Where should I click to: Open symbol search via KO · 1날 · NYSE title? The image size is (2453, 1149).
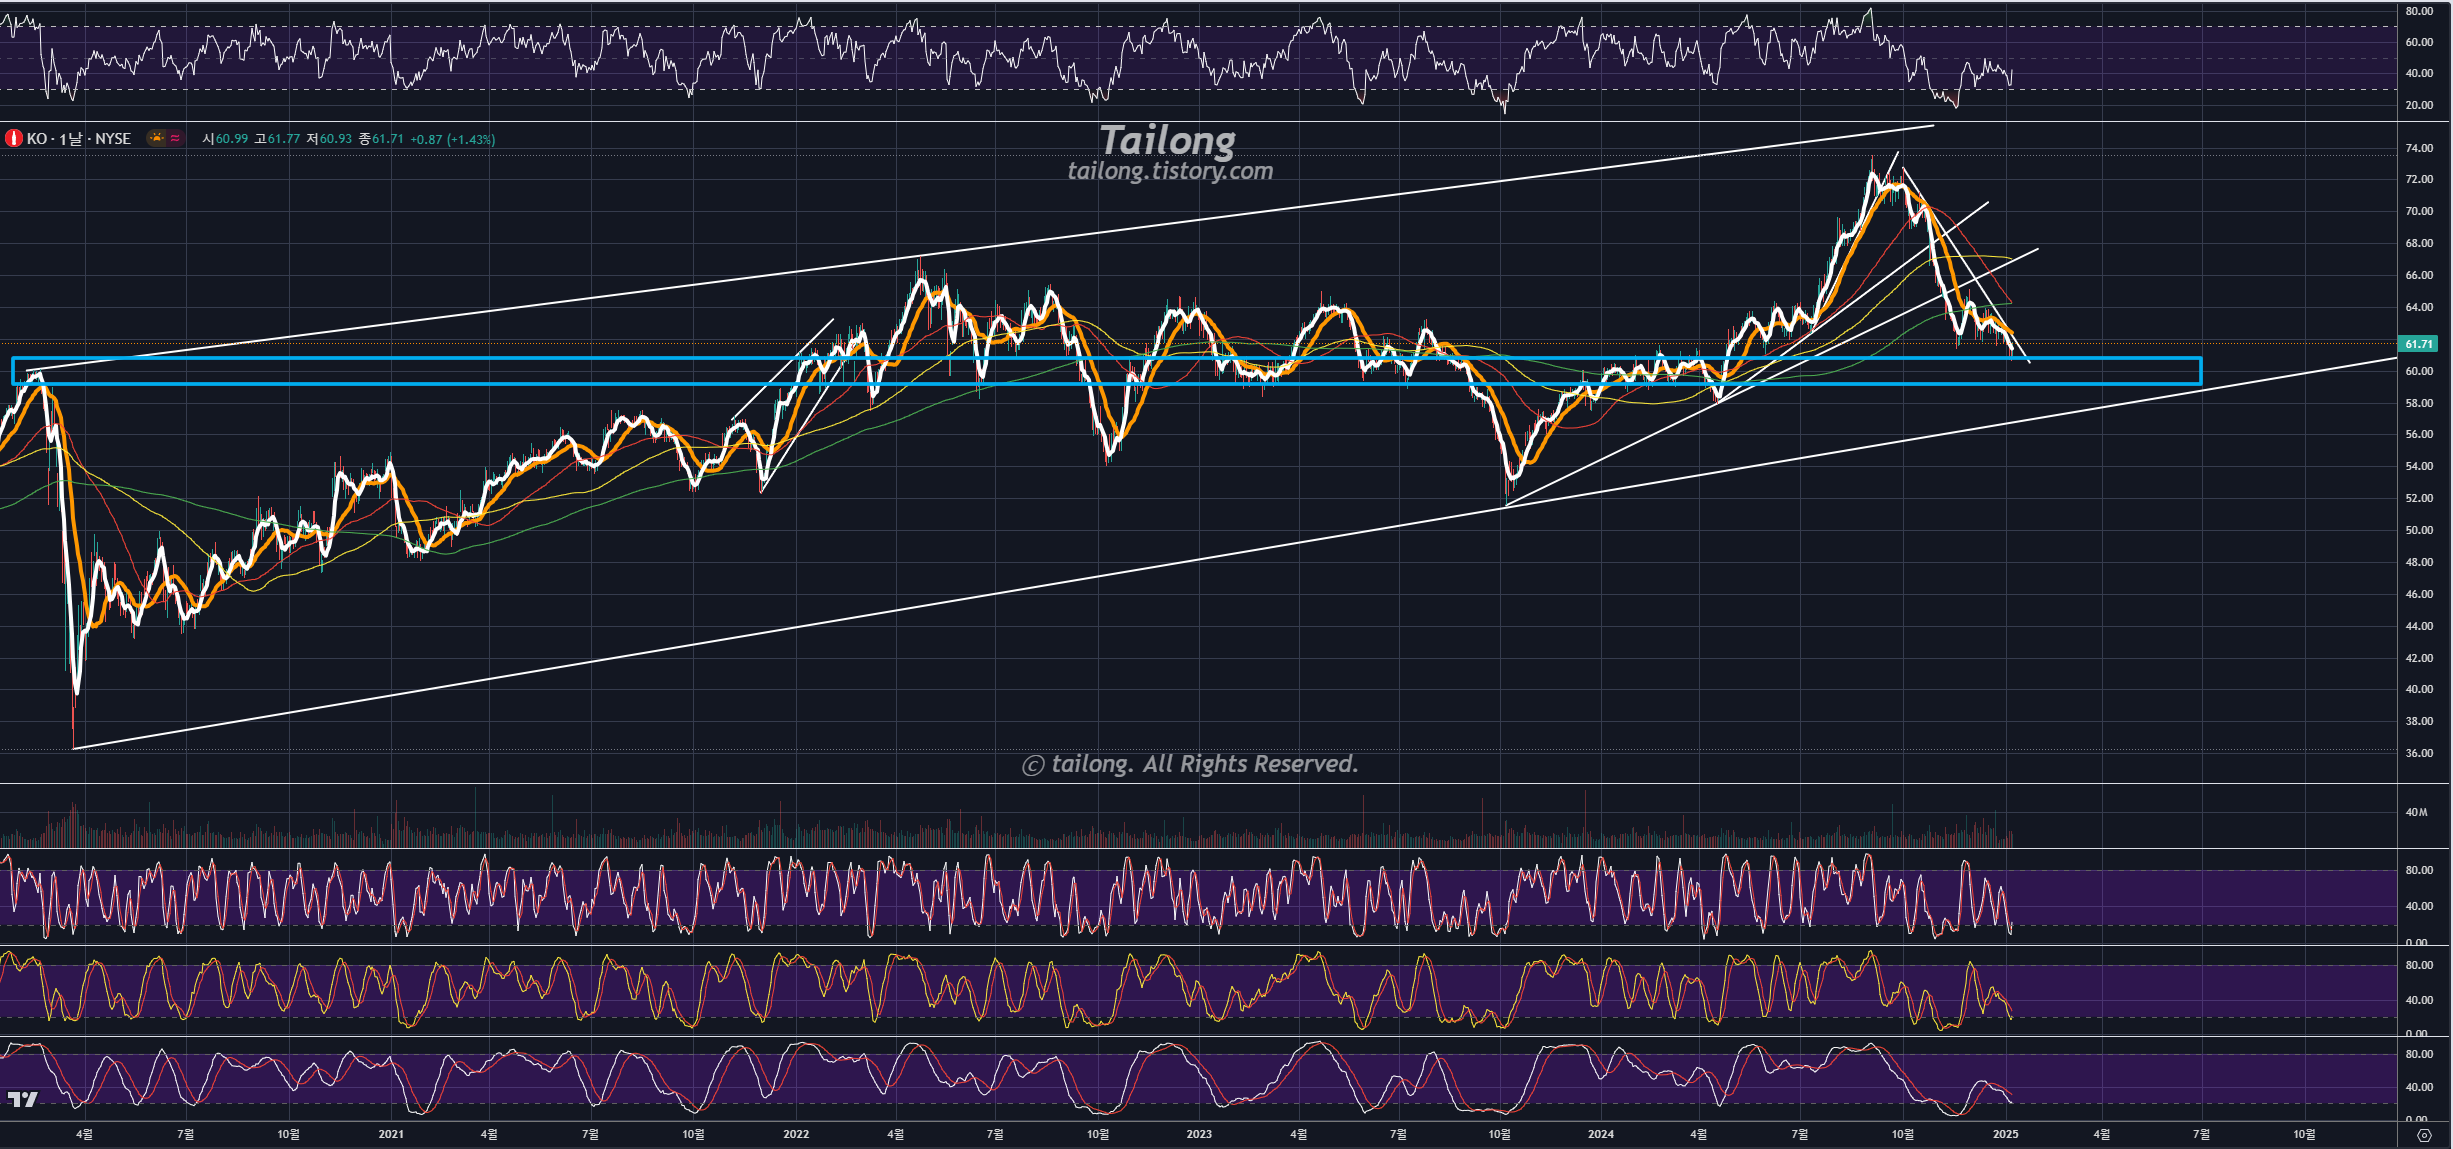79,139
